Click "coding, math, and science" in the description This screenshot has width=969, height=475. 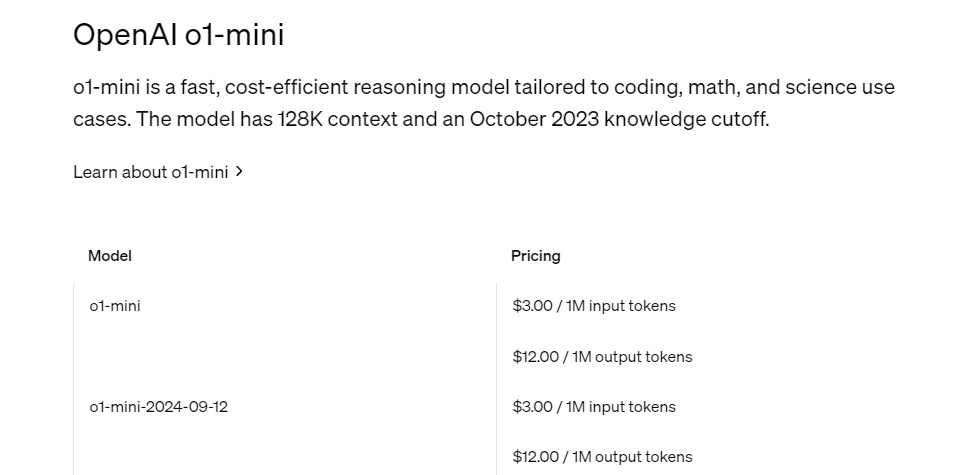tap(741, 88)
